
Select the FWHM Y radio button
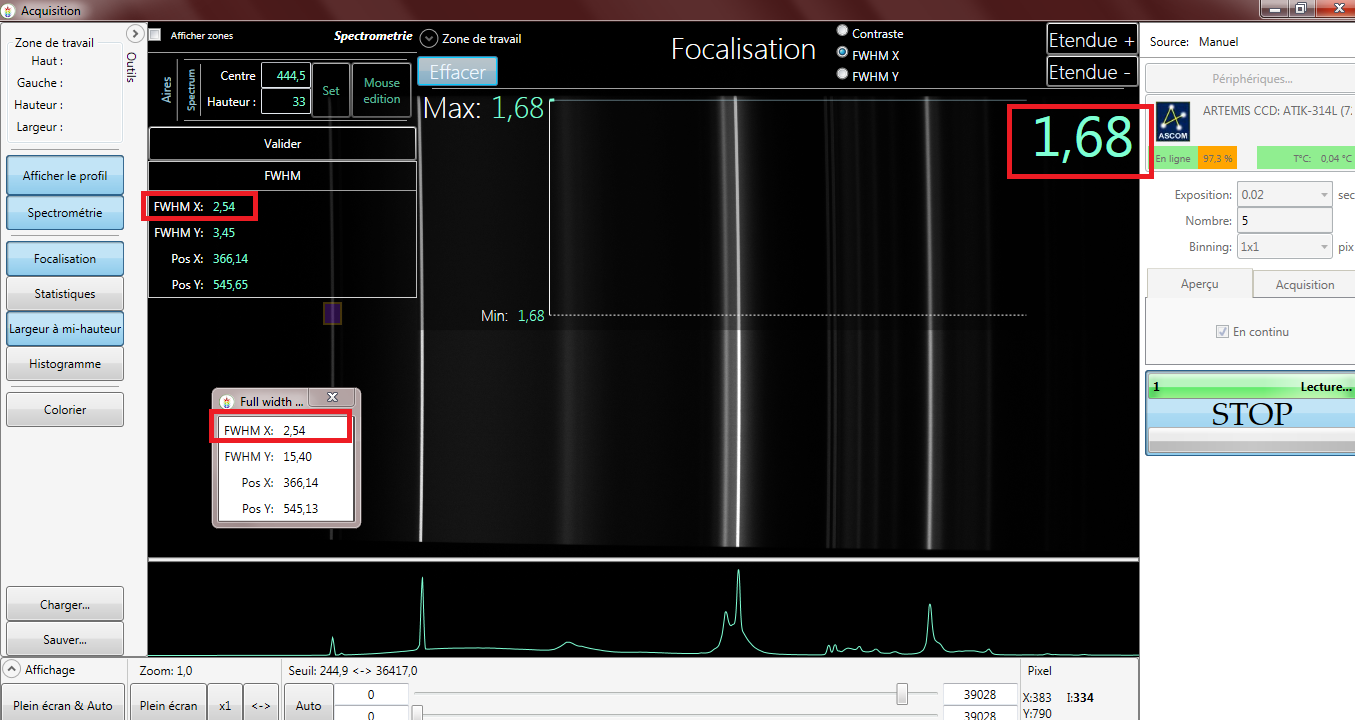tap(842, 74)
